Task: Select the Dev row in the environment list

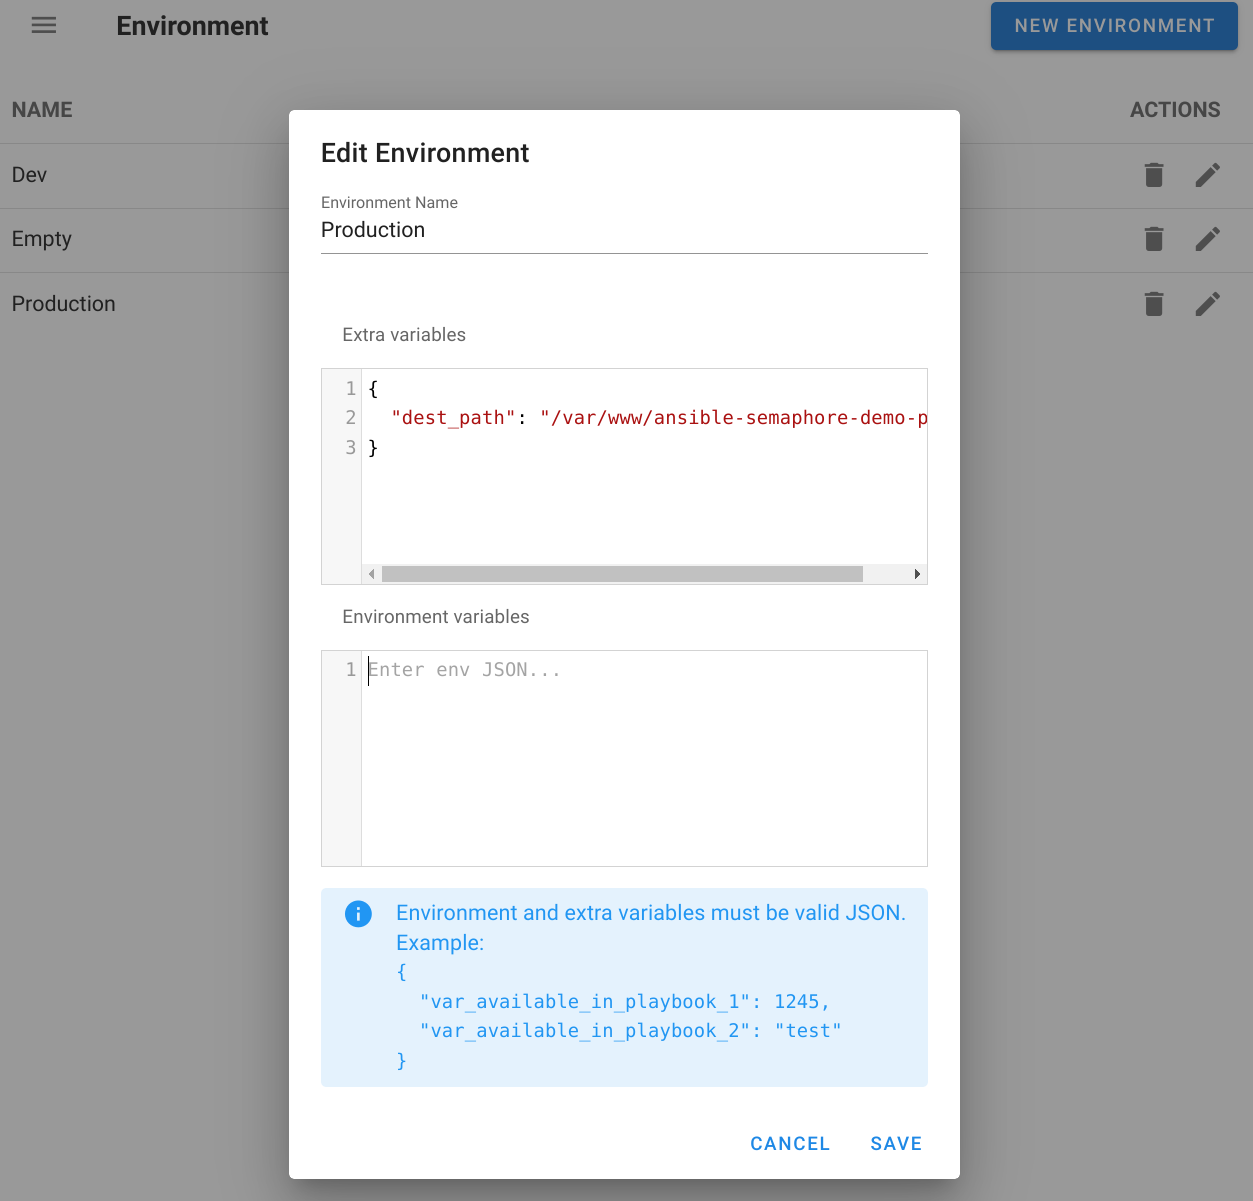Action: coord(30,175)
